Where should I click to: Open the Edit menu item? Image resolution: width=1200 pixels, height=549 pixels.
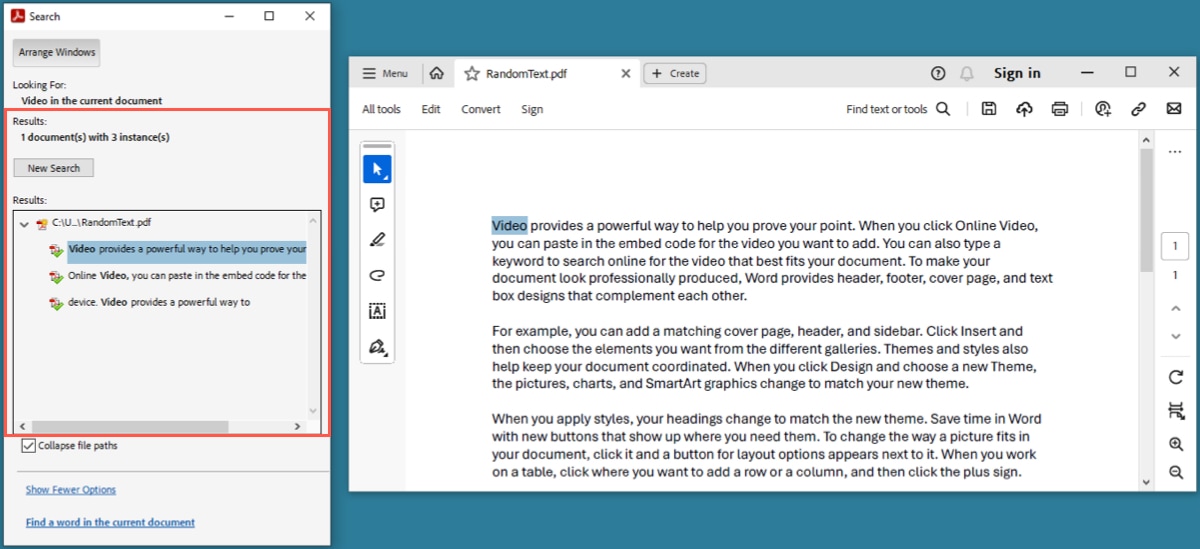point(431,109)
